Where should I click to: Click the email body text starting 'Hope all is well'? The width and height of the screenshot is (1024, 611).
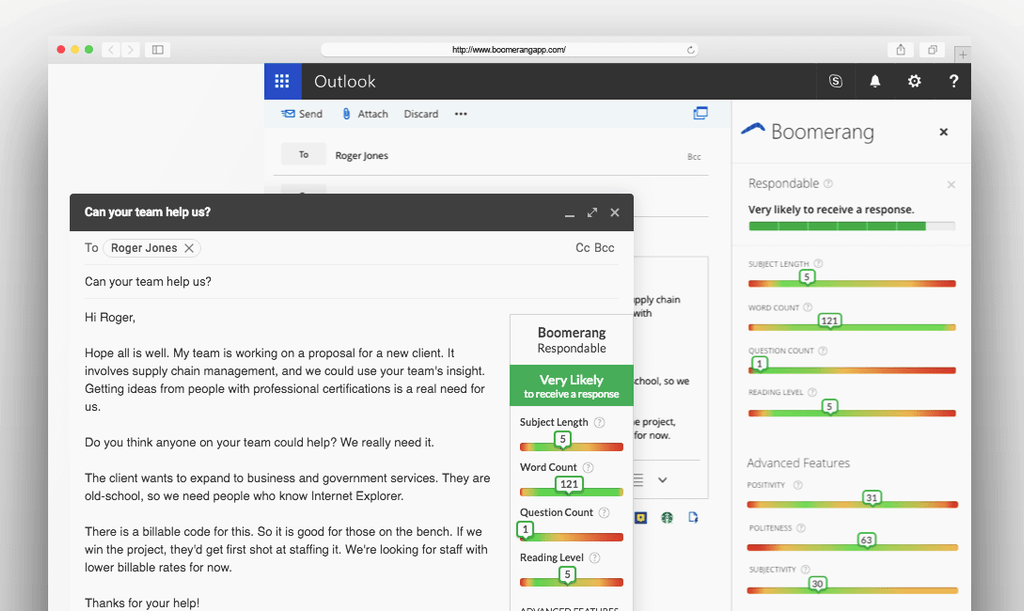pos(287,380)
